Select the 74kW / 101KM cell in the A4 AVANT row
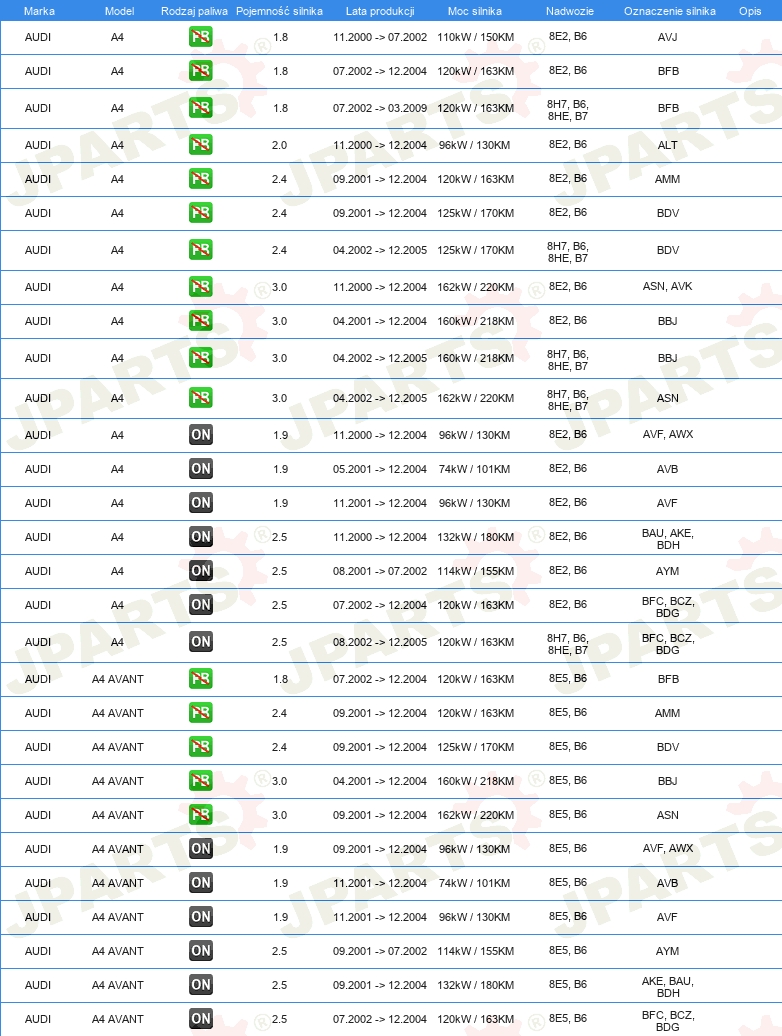The width and height of the screenshot is (782, 1036). click(x=474, y=883)
